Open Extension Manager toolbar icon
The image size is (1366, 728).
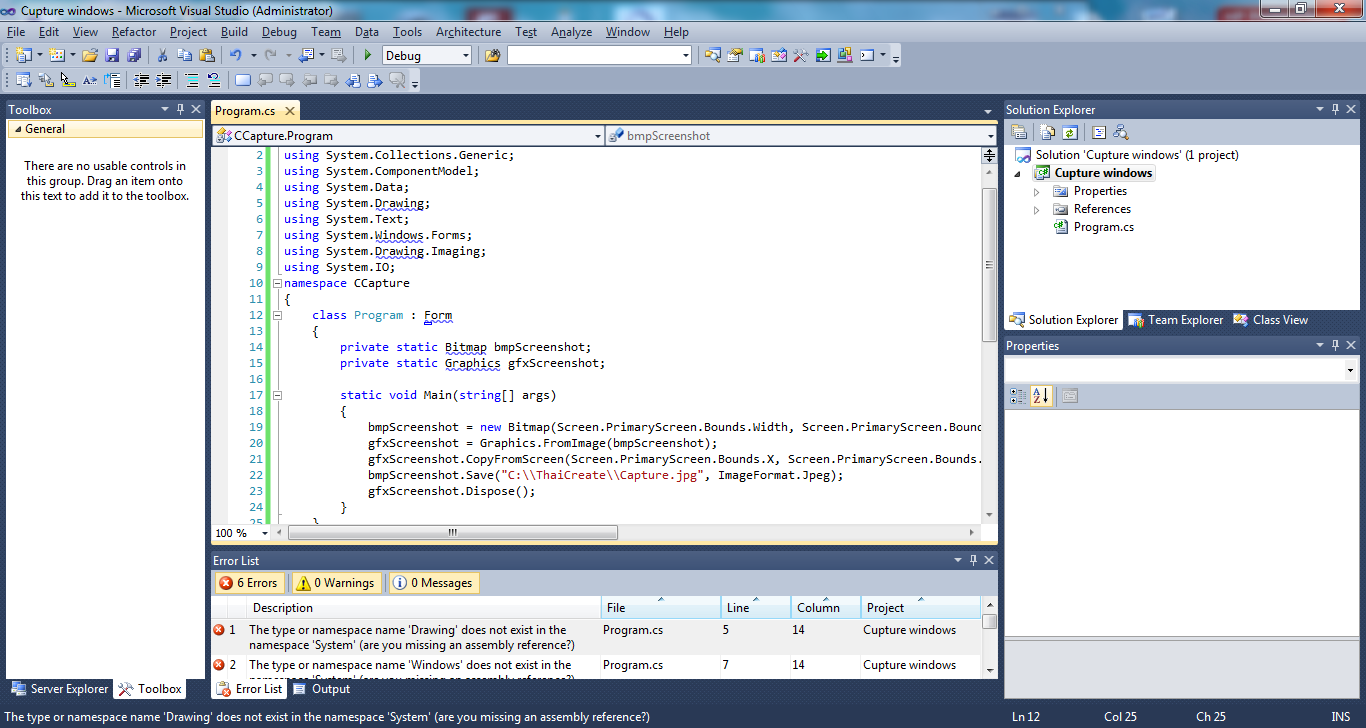[x=845, y=55]
